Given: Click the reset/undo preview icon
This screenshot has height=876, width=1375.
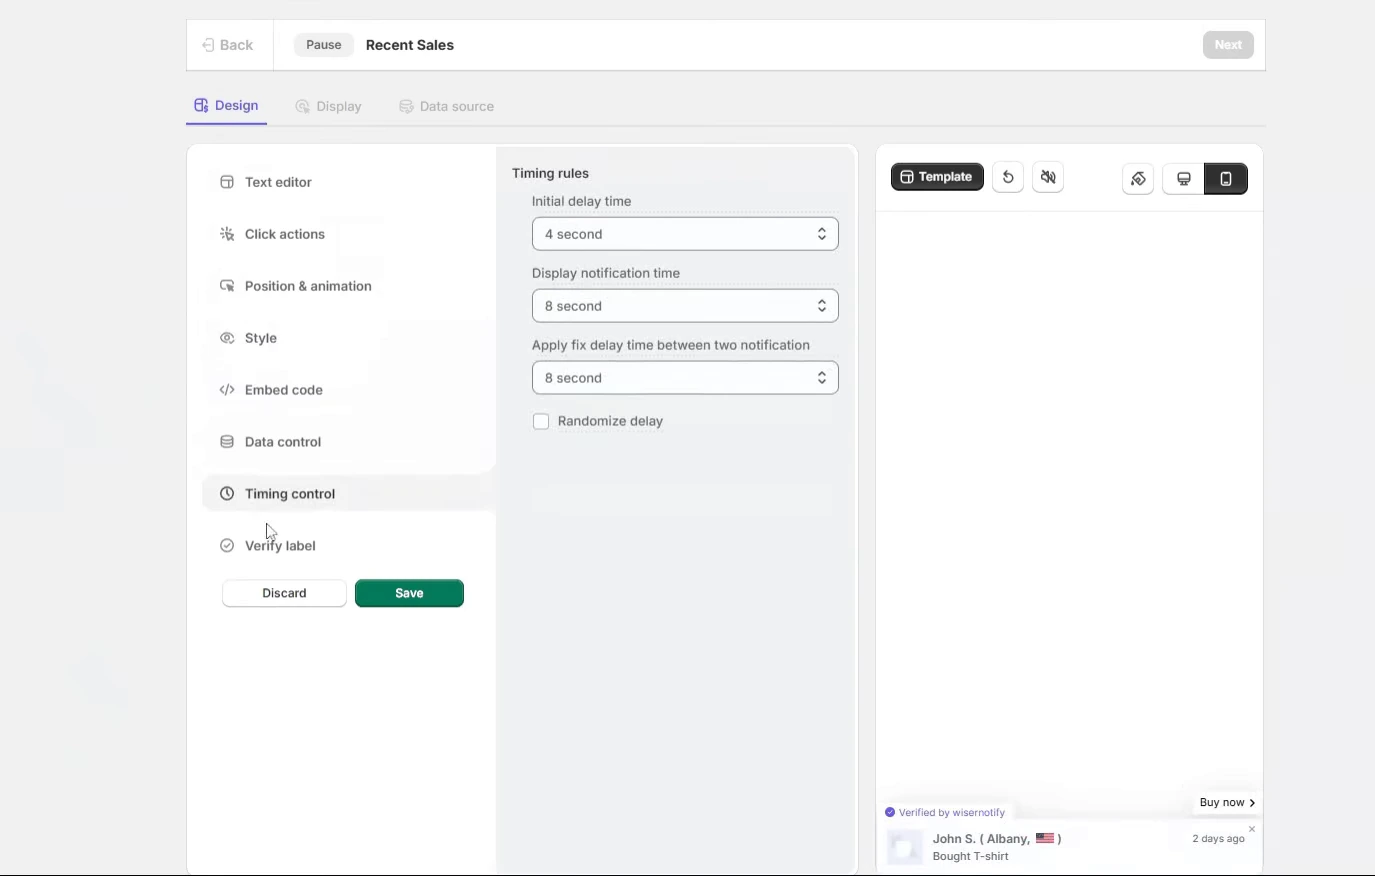Looking at the screenshot, I should (x=1008, y=178).
